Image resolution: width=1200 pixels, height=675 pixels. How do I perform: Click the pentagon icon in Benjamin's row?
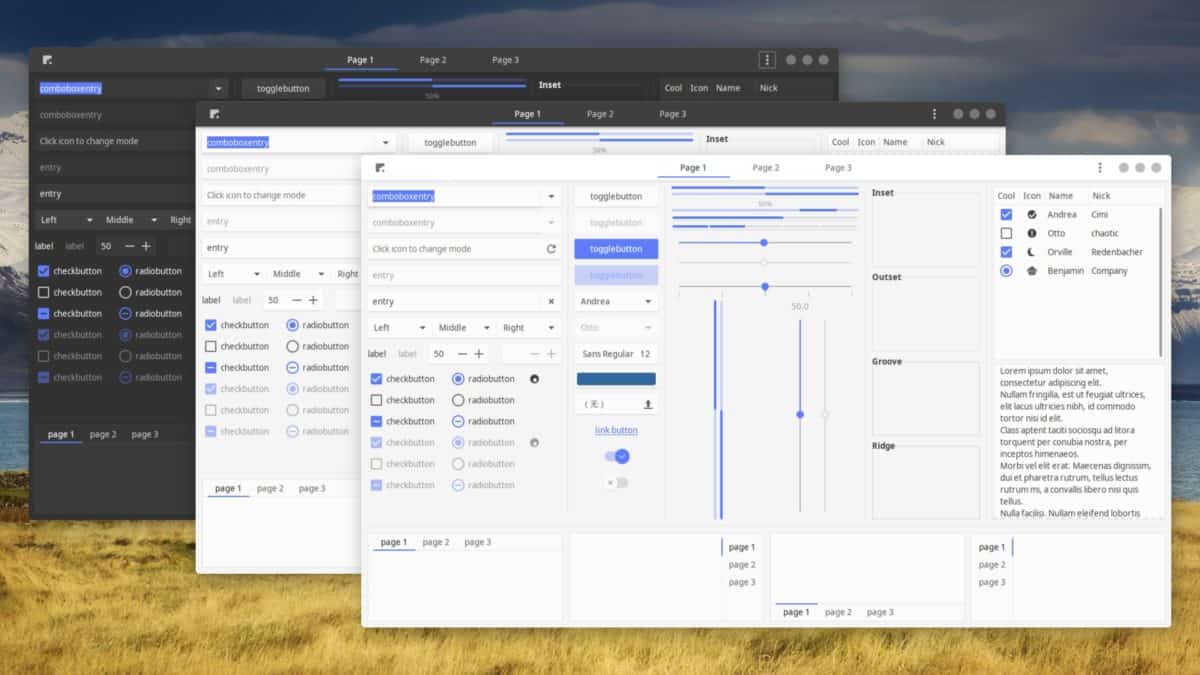(x=1032, y=270)
